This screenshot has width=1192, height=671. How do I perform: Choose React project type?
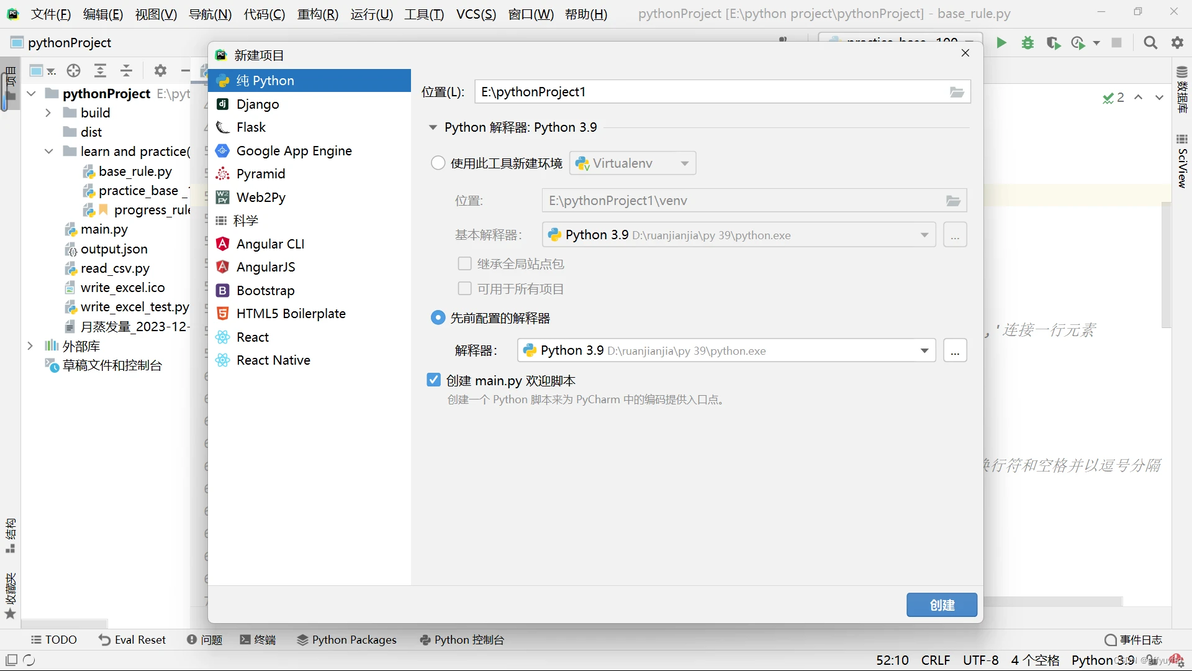tap(309, 337)
